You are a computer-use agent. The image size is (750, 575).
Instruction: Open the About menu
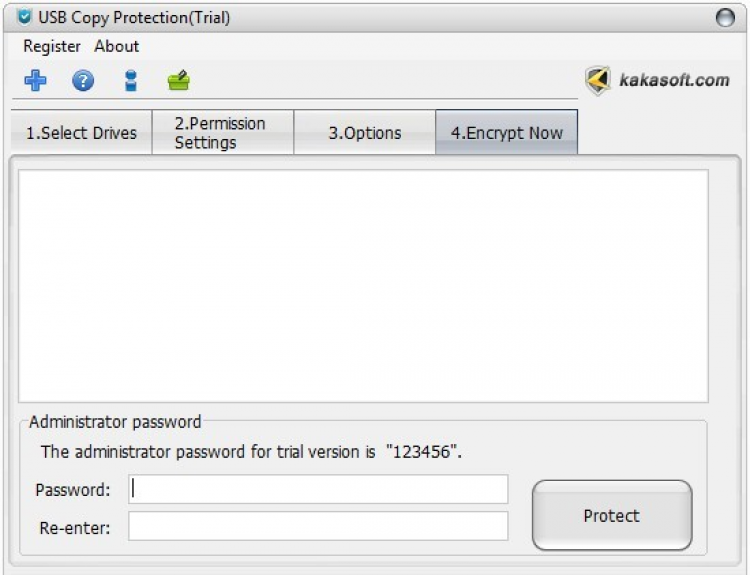click(x=117, y=46)
